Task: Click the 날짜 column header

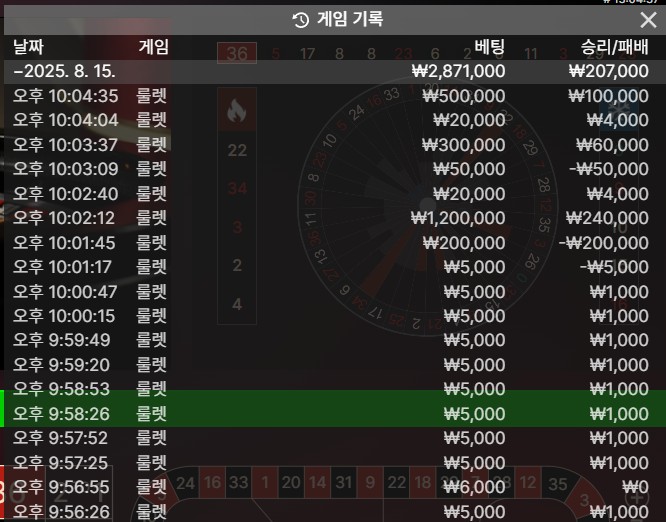Action: click(28, 47)
